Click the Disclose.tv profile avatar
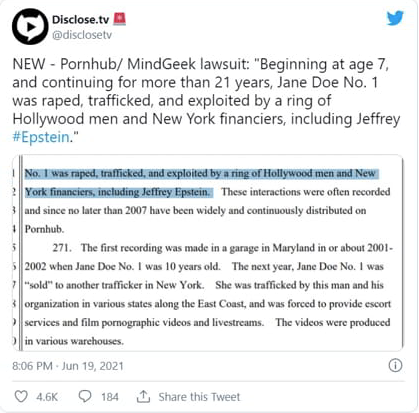The image size is (419, 413). click(x=30, y=27)
